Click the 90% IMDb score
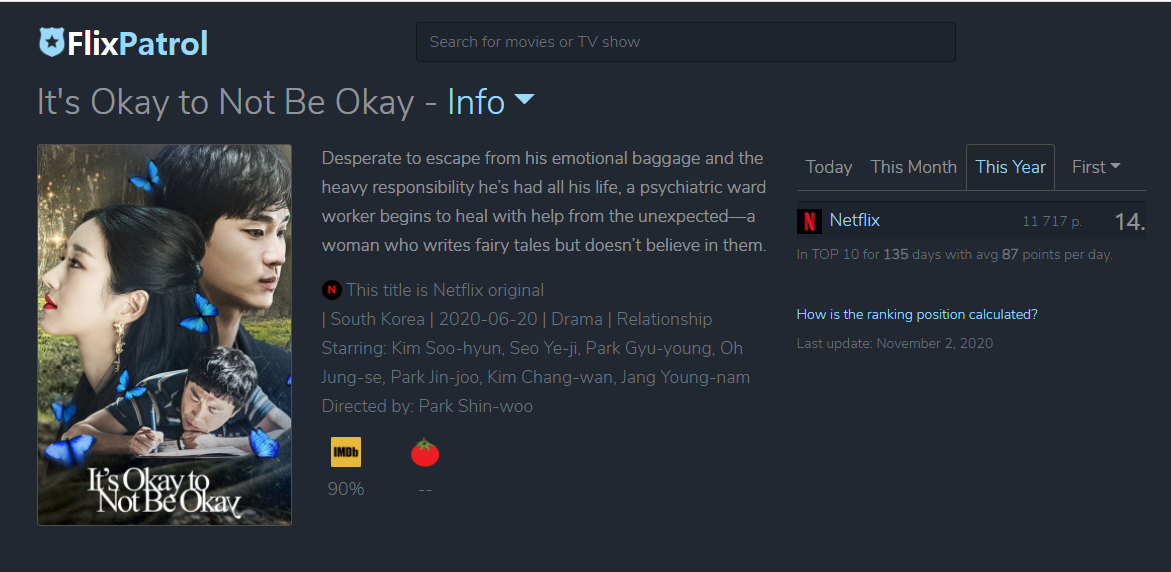The width and height of the screenshot is (1171, 572). coord(346,489)
